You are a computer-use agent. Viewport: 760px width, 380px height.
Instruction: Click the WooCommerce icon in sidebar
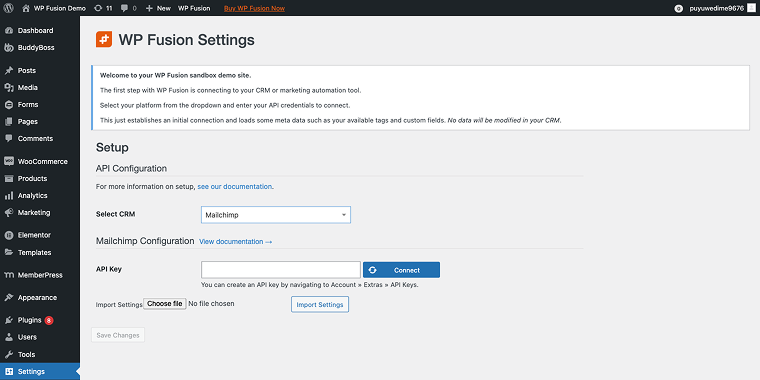9,161
